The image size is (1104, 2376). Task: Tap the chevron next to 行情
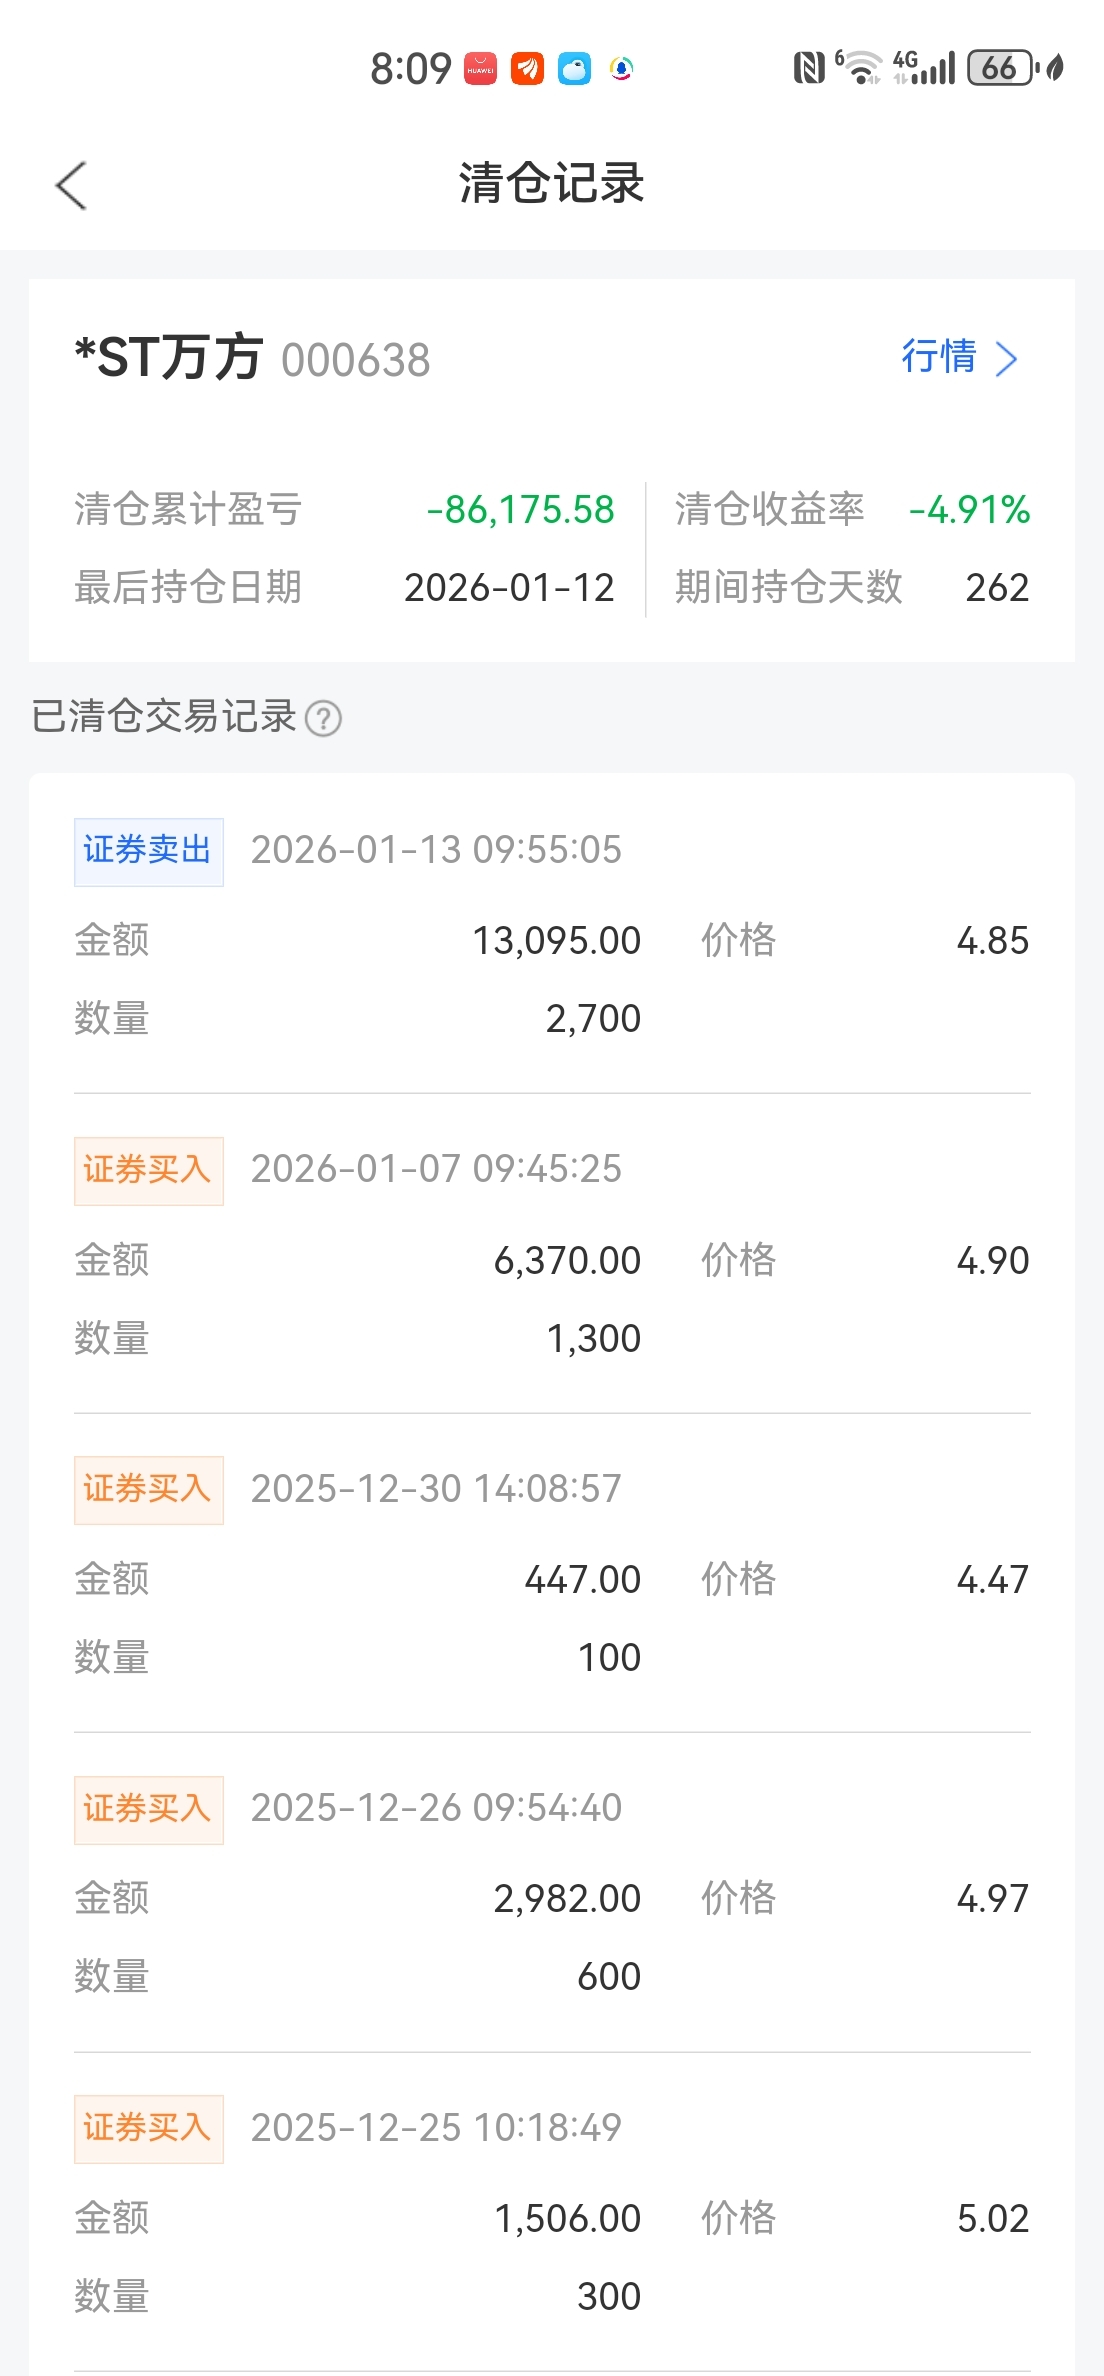point(1007,359)
